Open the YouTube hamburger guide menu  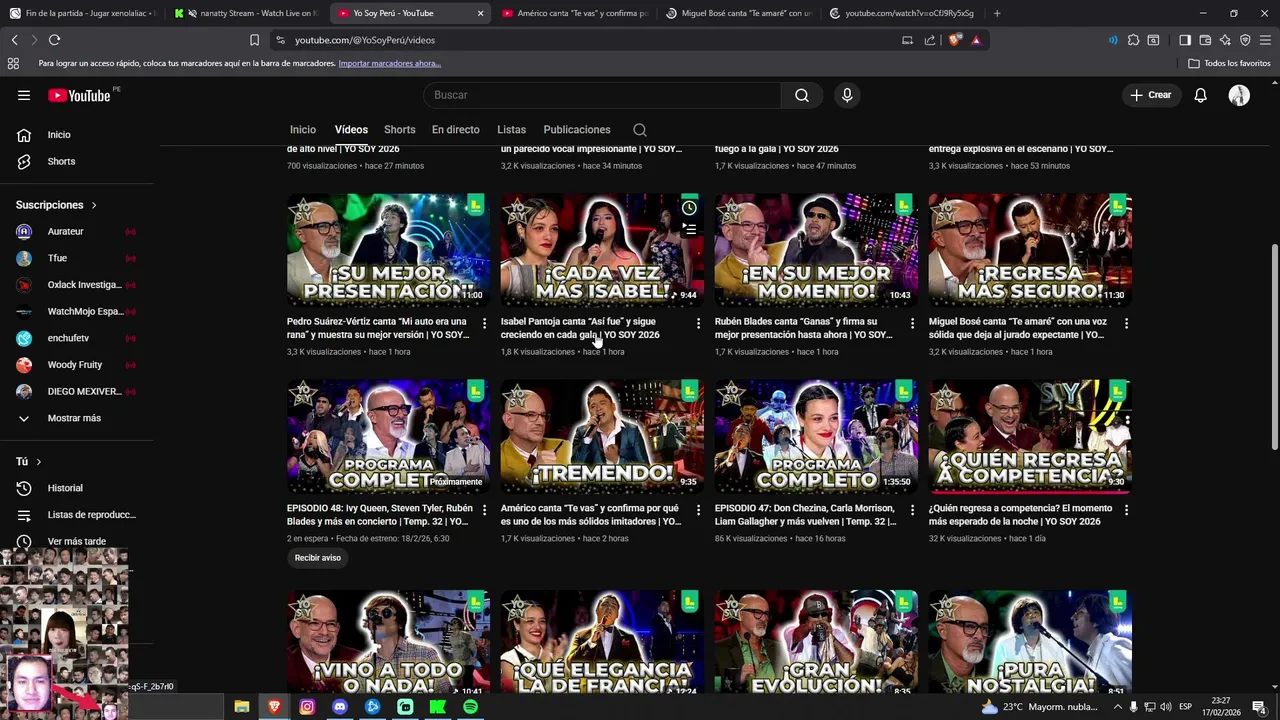[24, 95]
